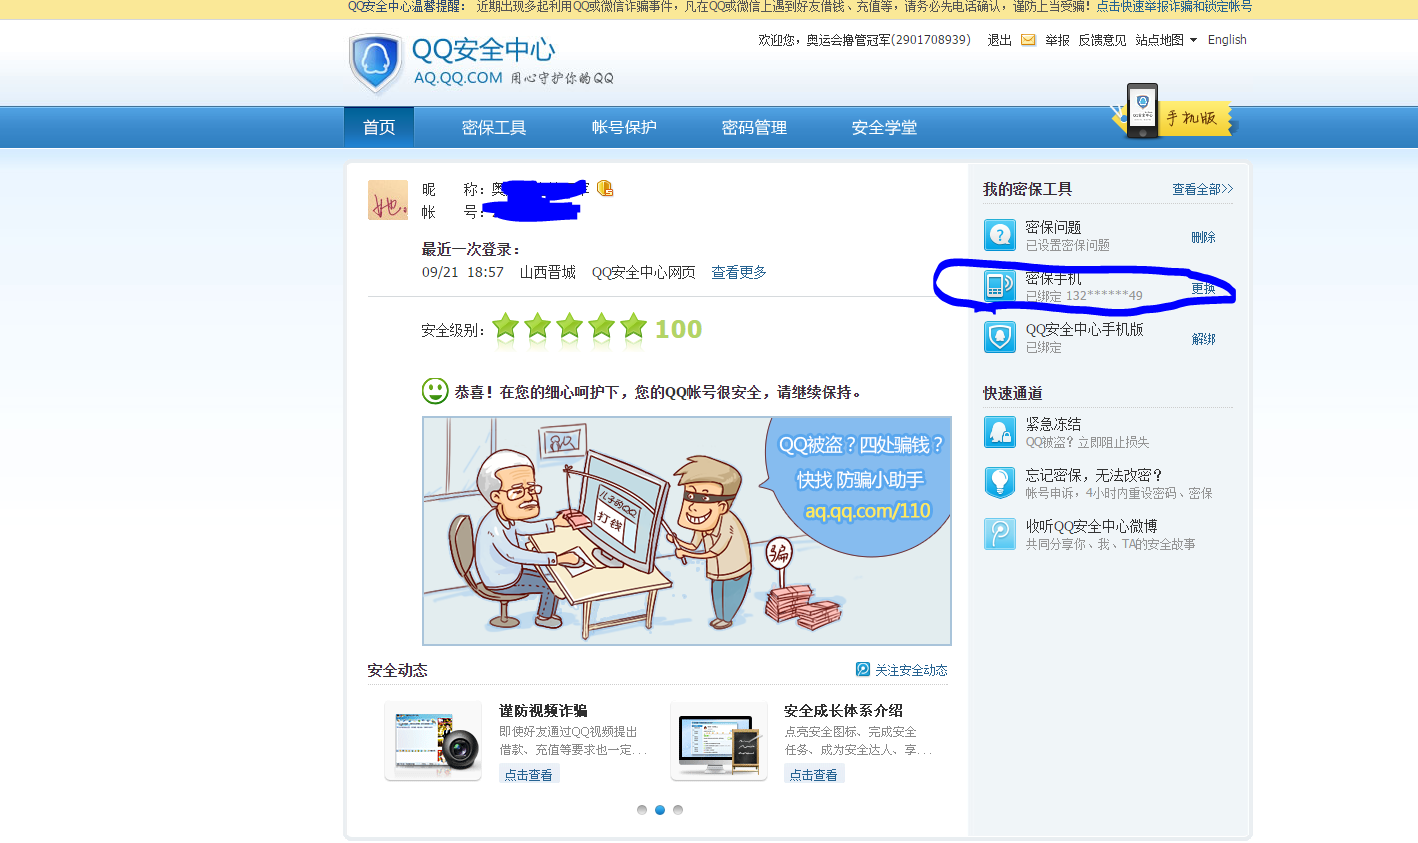
Task: Click the QQ安全中心 shield logo
Action: (x=375, y=62)
